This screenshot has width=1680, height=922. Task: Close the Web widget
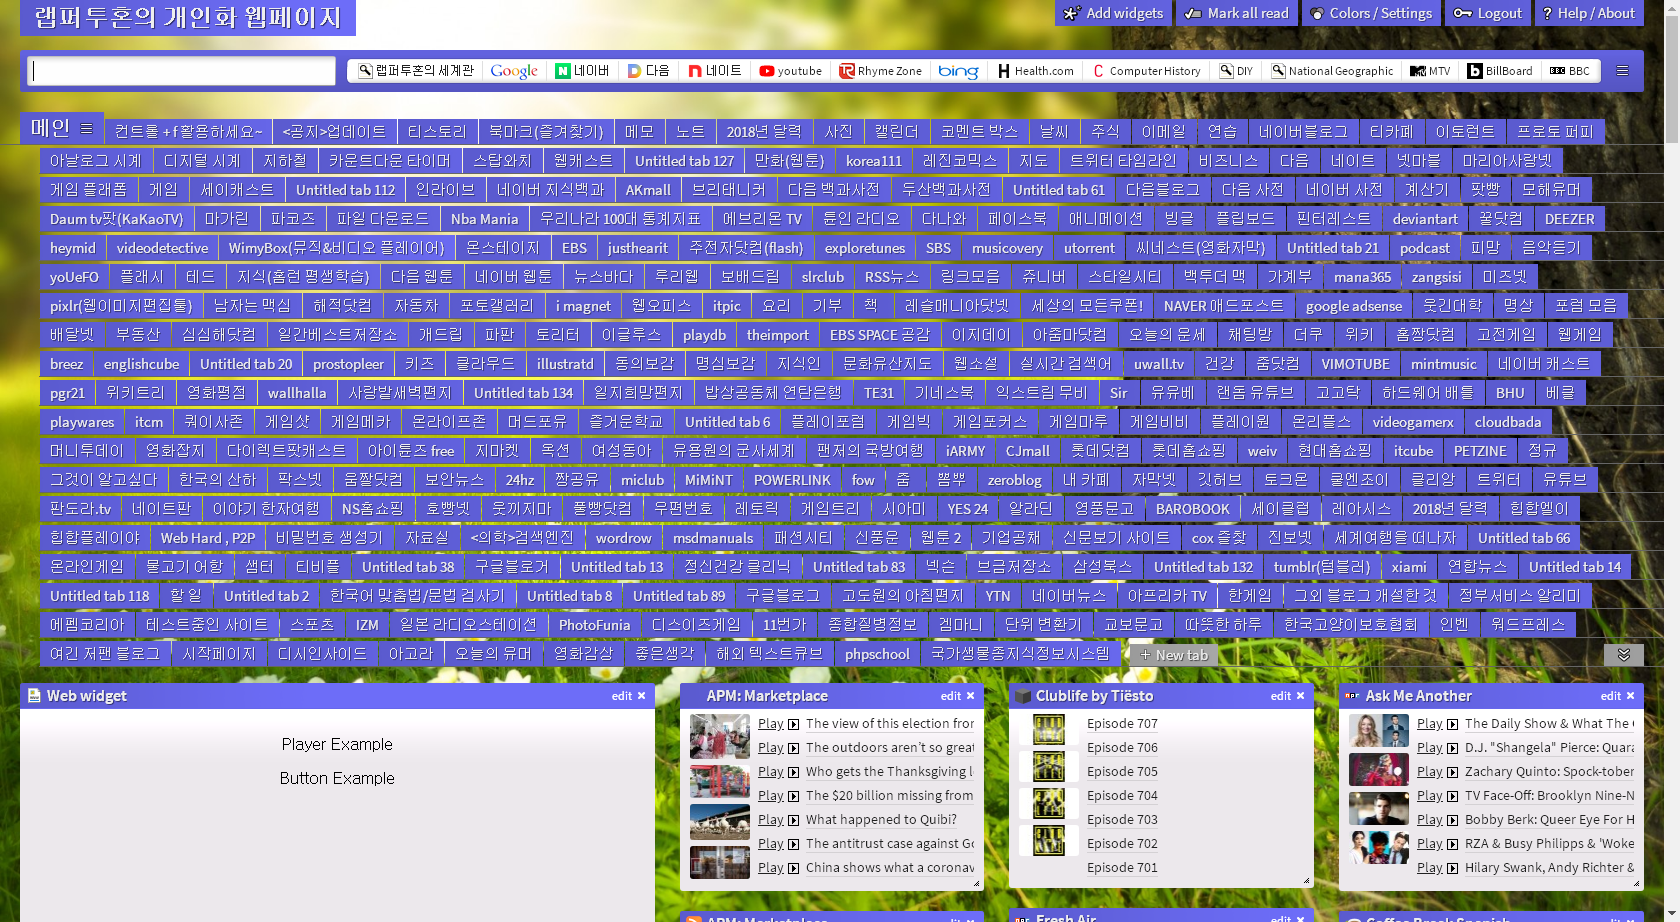642,696
